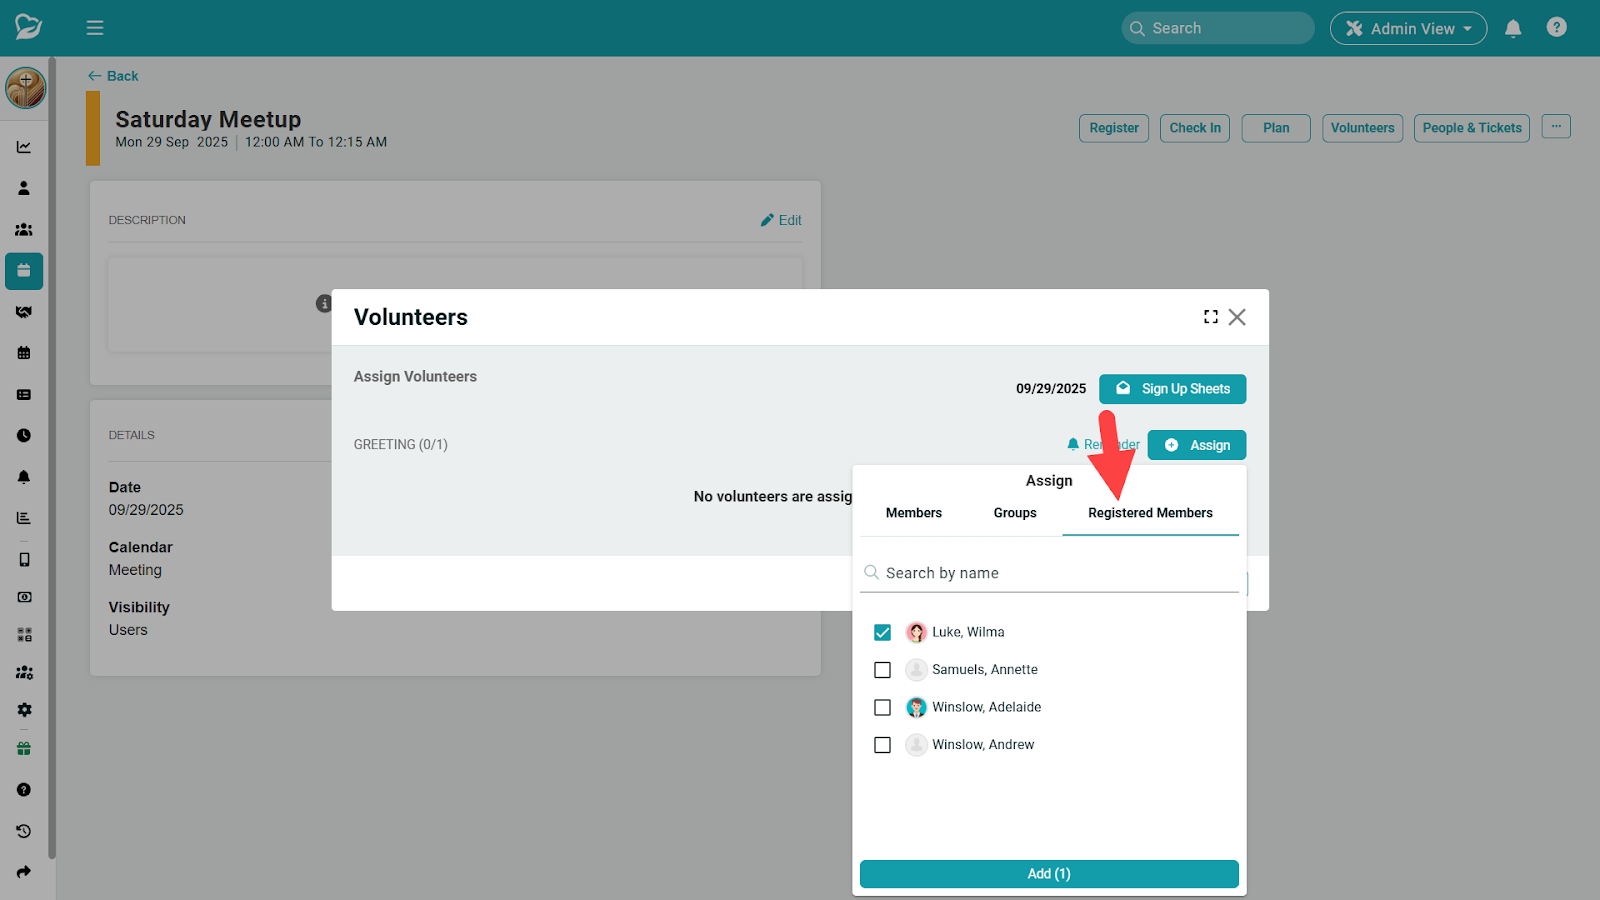Open the settings gear in sidebar
The width and height of the screenshot is (1600, 900).
pos(24,709)
